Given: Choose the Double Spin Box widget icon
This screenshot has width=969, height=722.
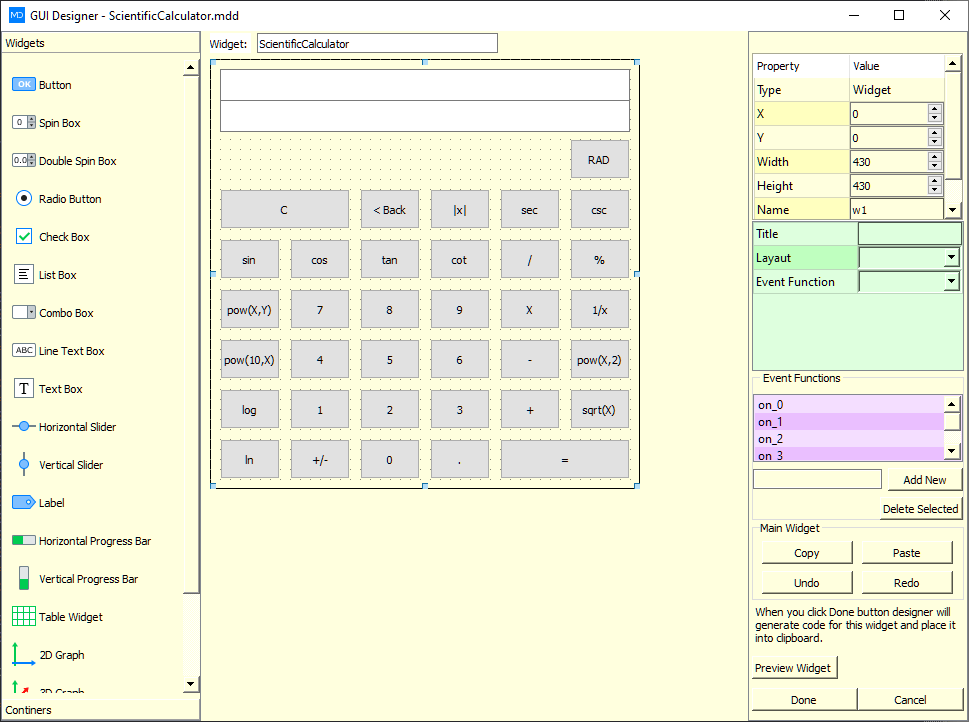Looking at the screenshot, I should click(x=24, y=161).
